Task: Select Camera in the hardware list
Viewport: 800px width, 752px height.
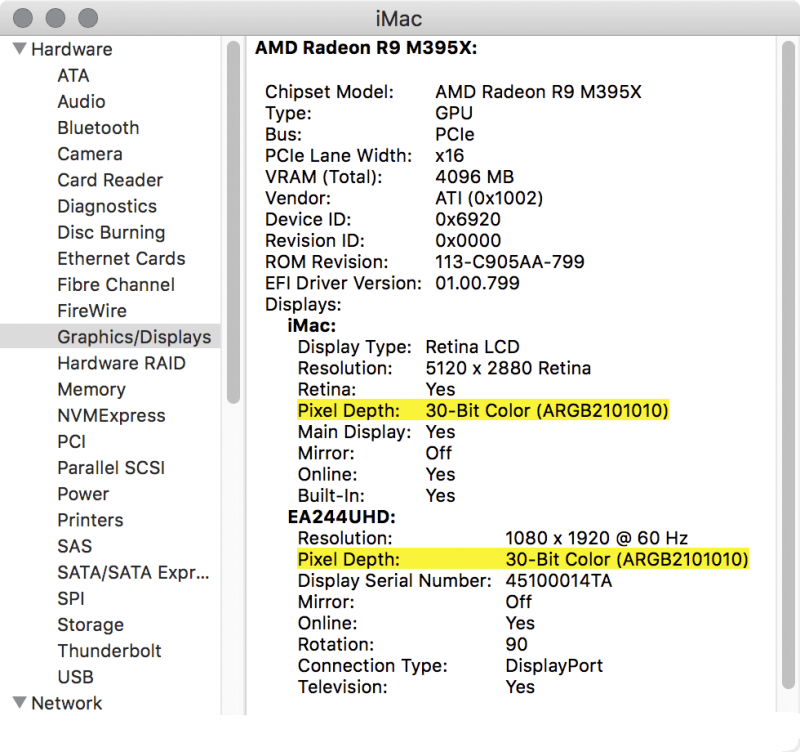Action: (x=90, y=154)
